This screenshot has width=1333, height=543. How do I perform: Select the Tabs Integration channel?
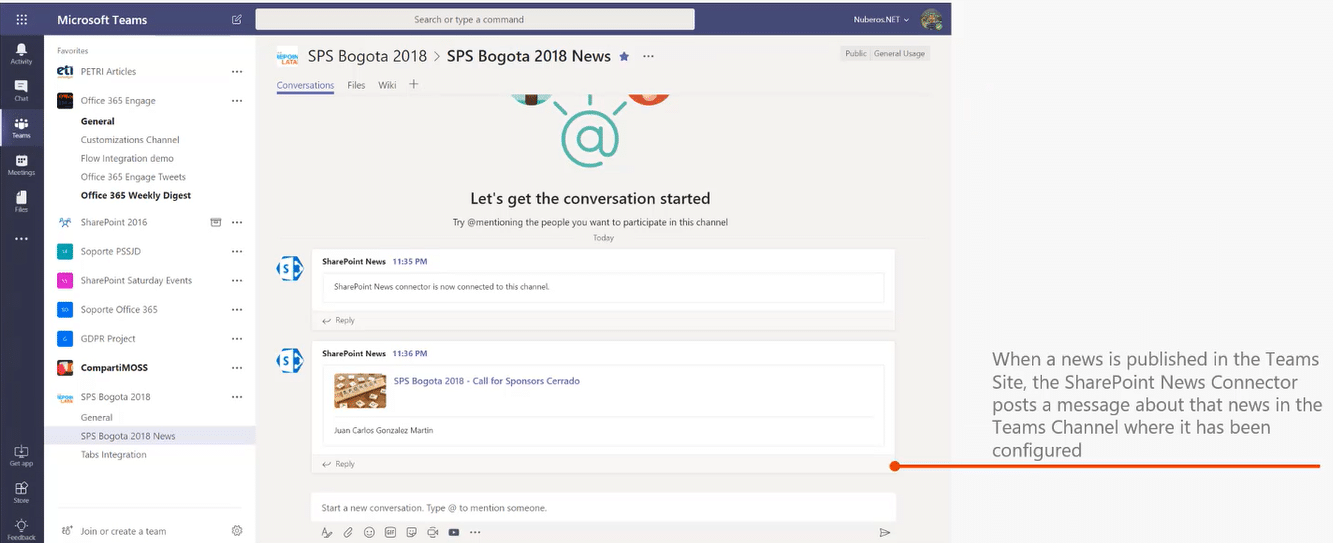tap(113, 454)
